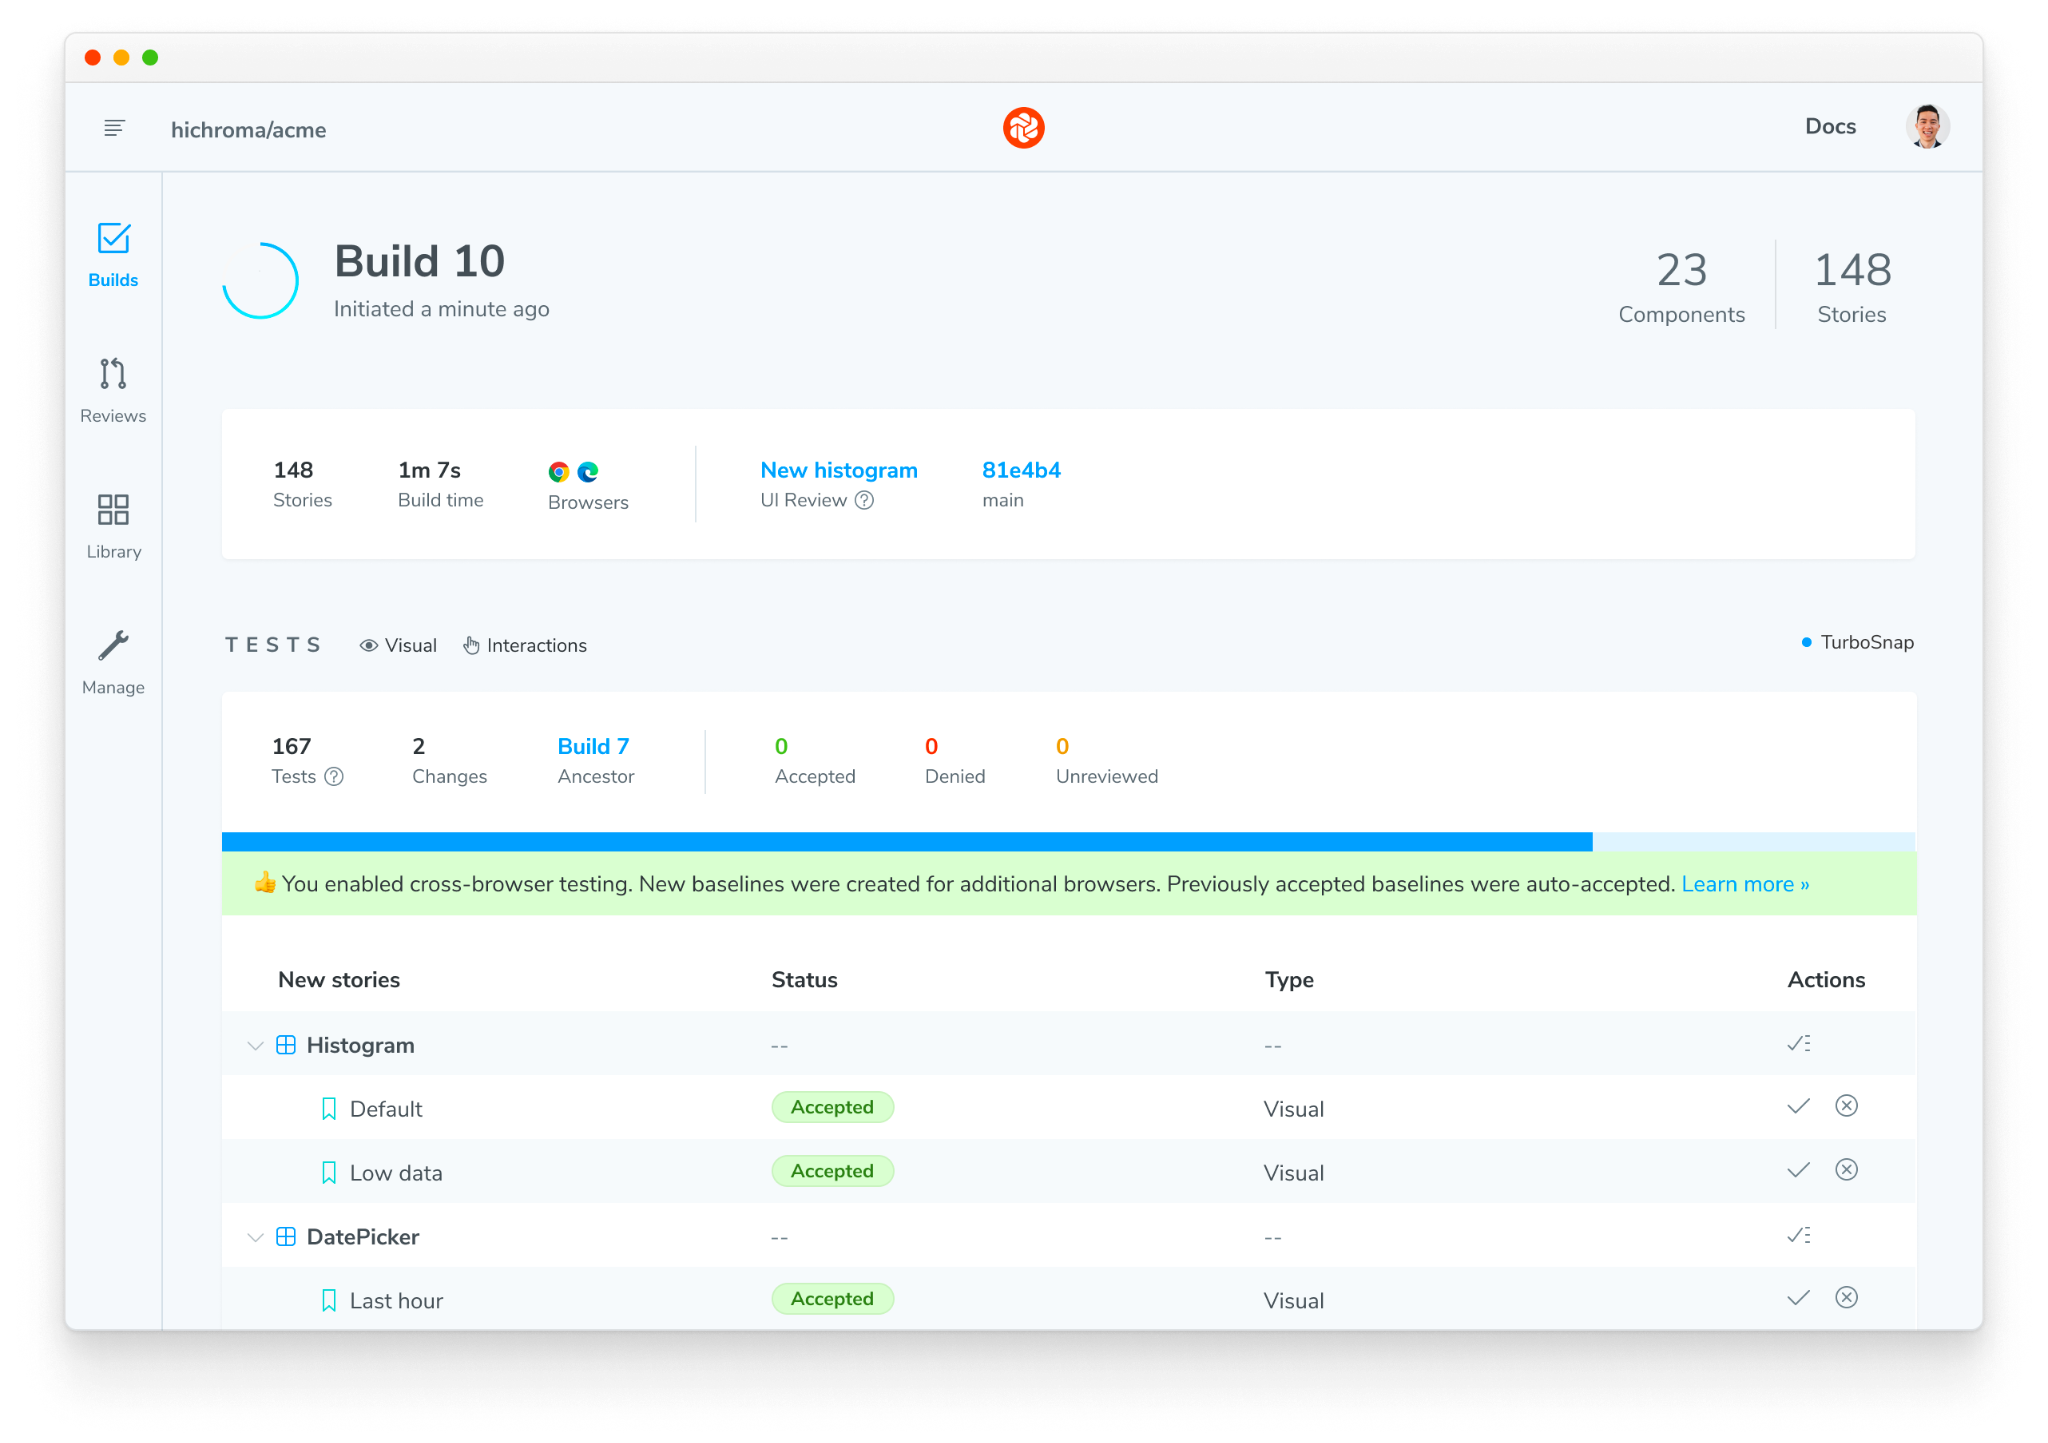Image resolution: width=2048 pixels, height=1443 pixels.
Task: Click the Chromatic logo in the header
Action: coord(1023,128)
